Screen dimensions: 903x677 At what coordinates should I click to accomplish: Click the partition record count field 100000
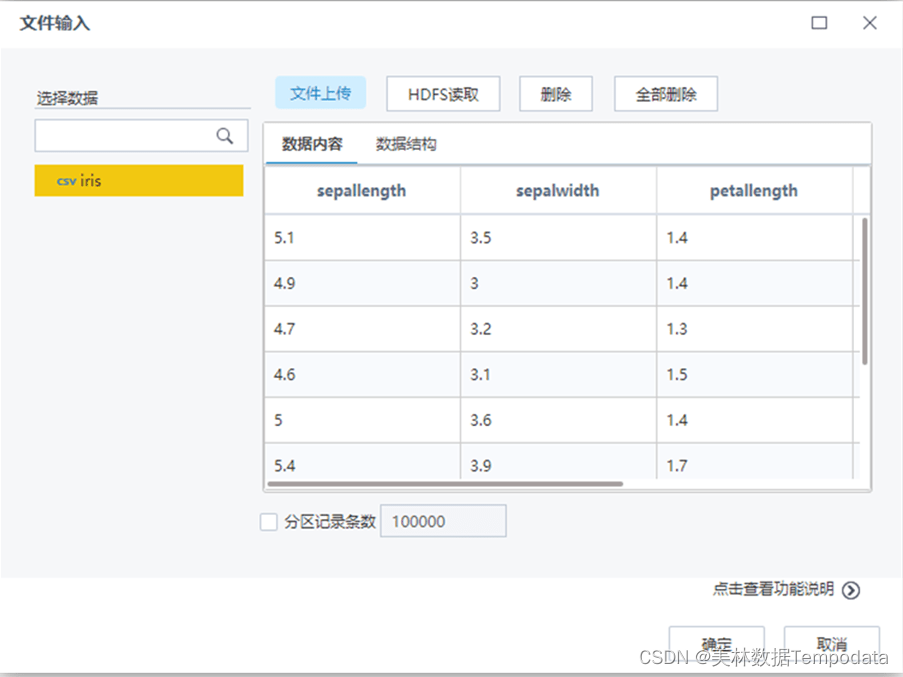pyautogui.click(x=443, y=521)
